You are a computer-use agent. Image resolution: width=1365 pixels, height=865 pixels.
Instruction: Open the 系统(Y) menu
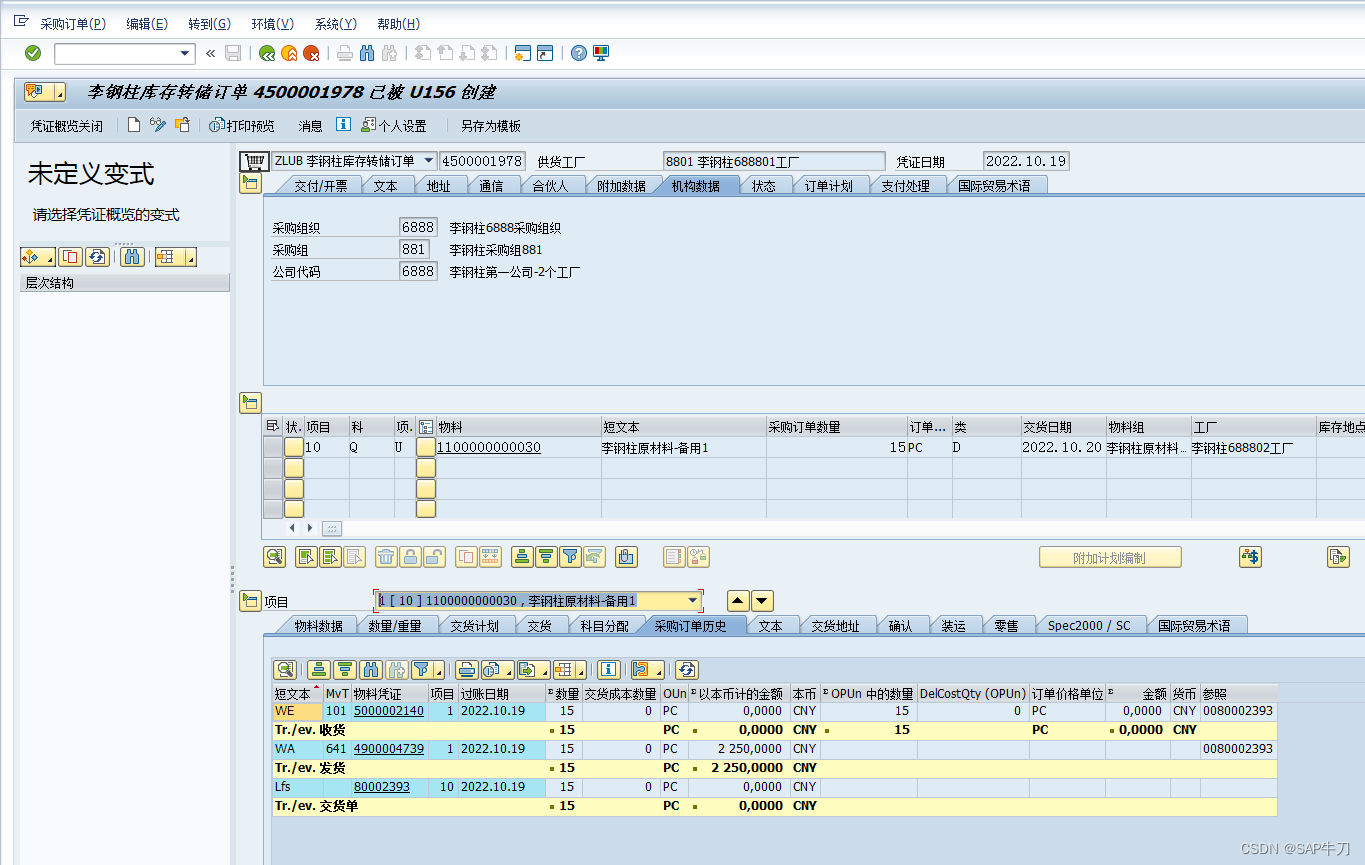[335, 24]
